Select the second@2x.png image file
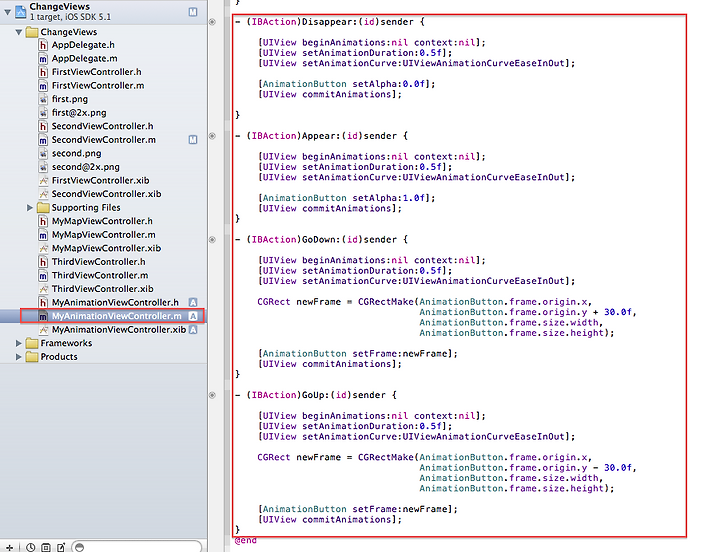The height and width of the screenshot is (552, 720). pyautogui.click(x=85, y=167)
